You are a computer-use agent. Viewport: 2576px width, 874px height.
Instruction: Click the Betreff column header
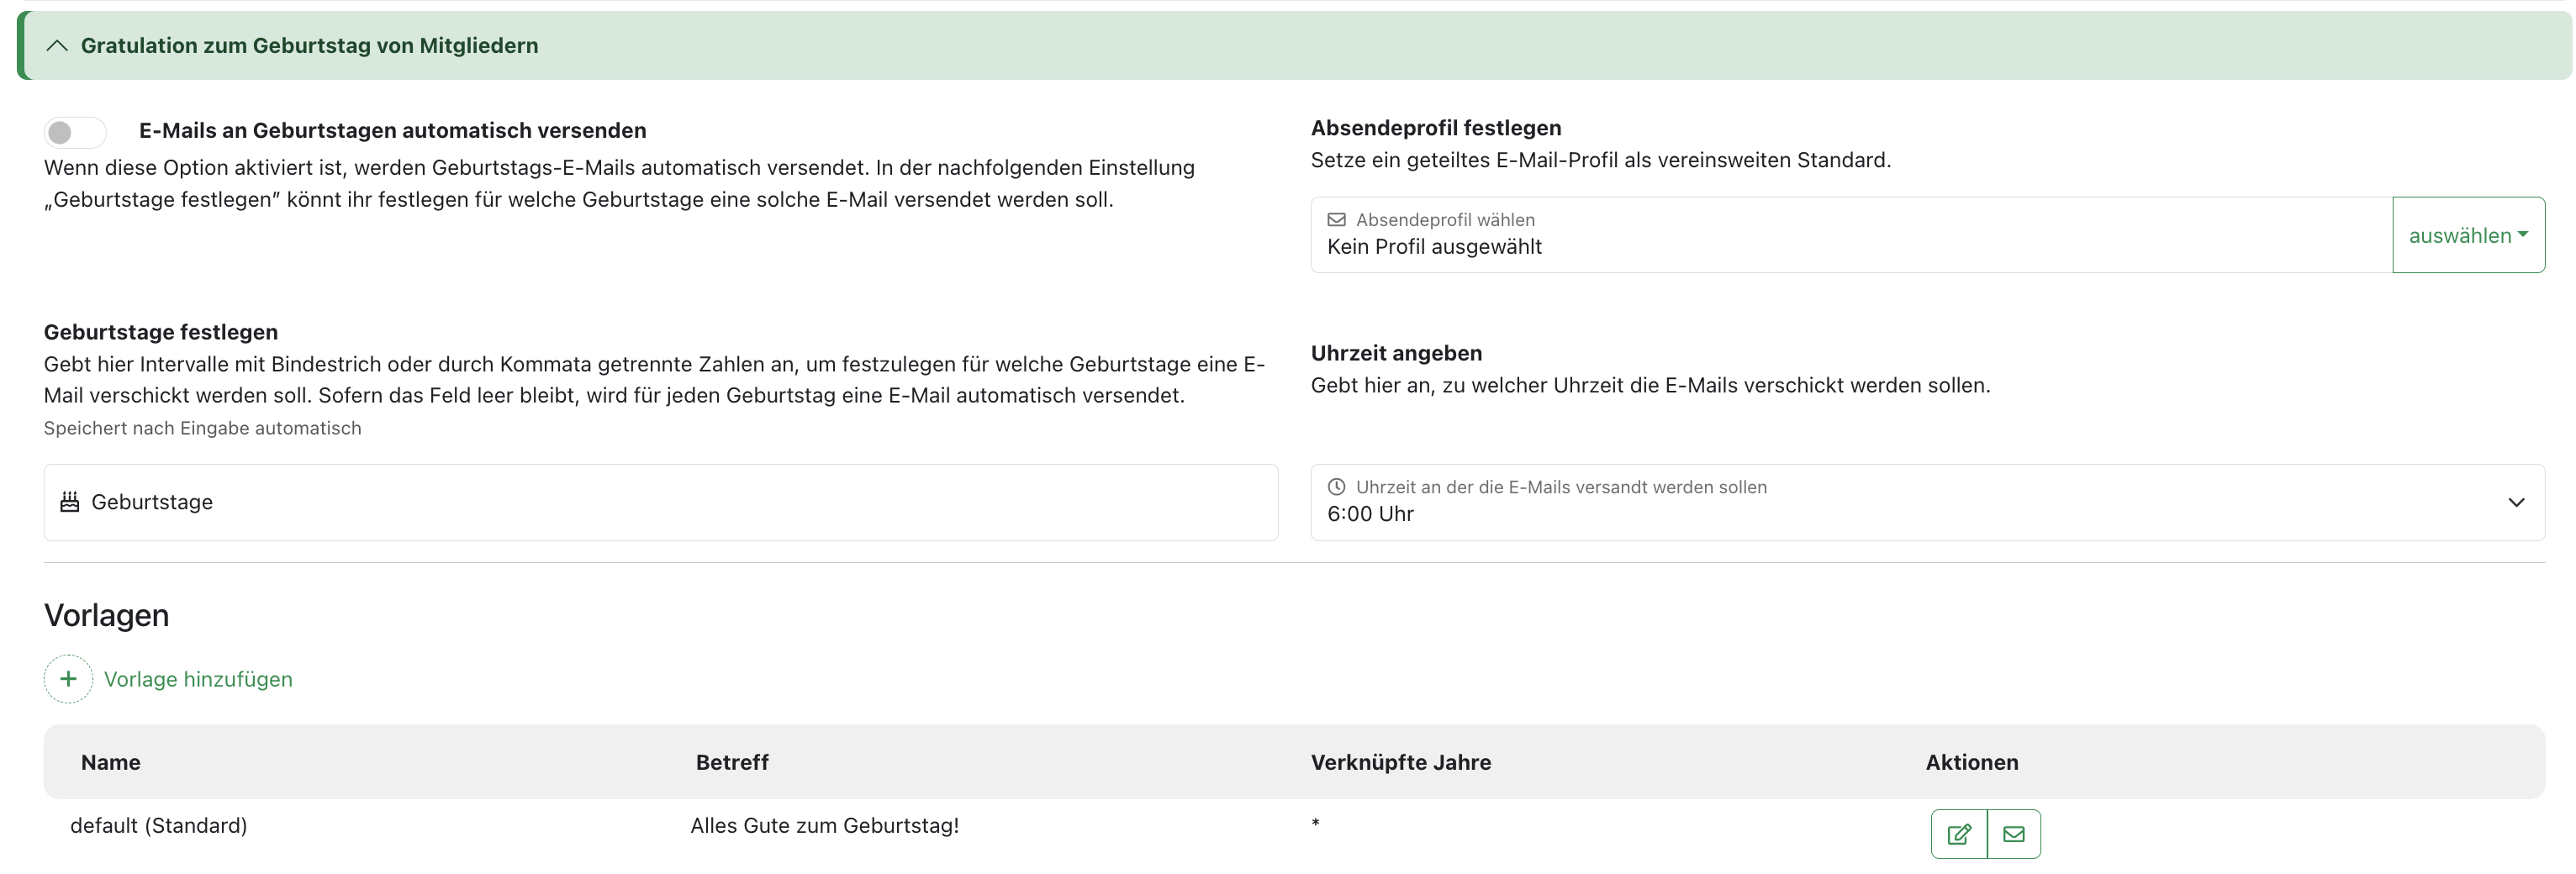732,762
